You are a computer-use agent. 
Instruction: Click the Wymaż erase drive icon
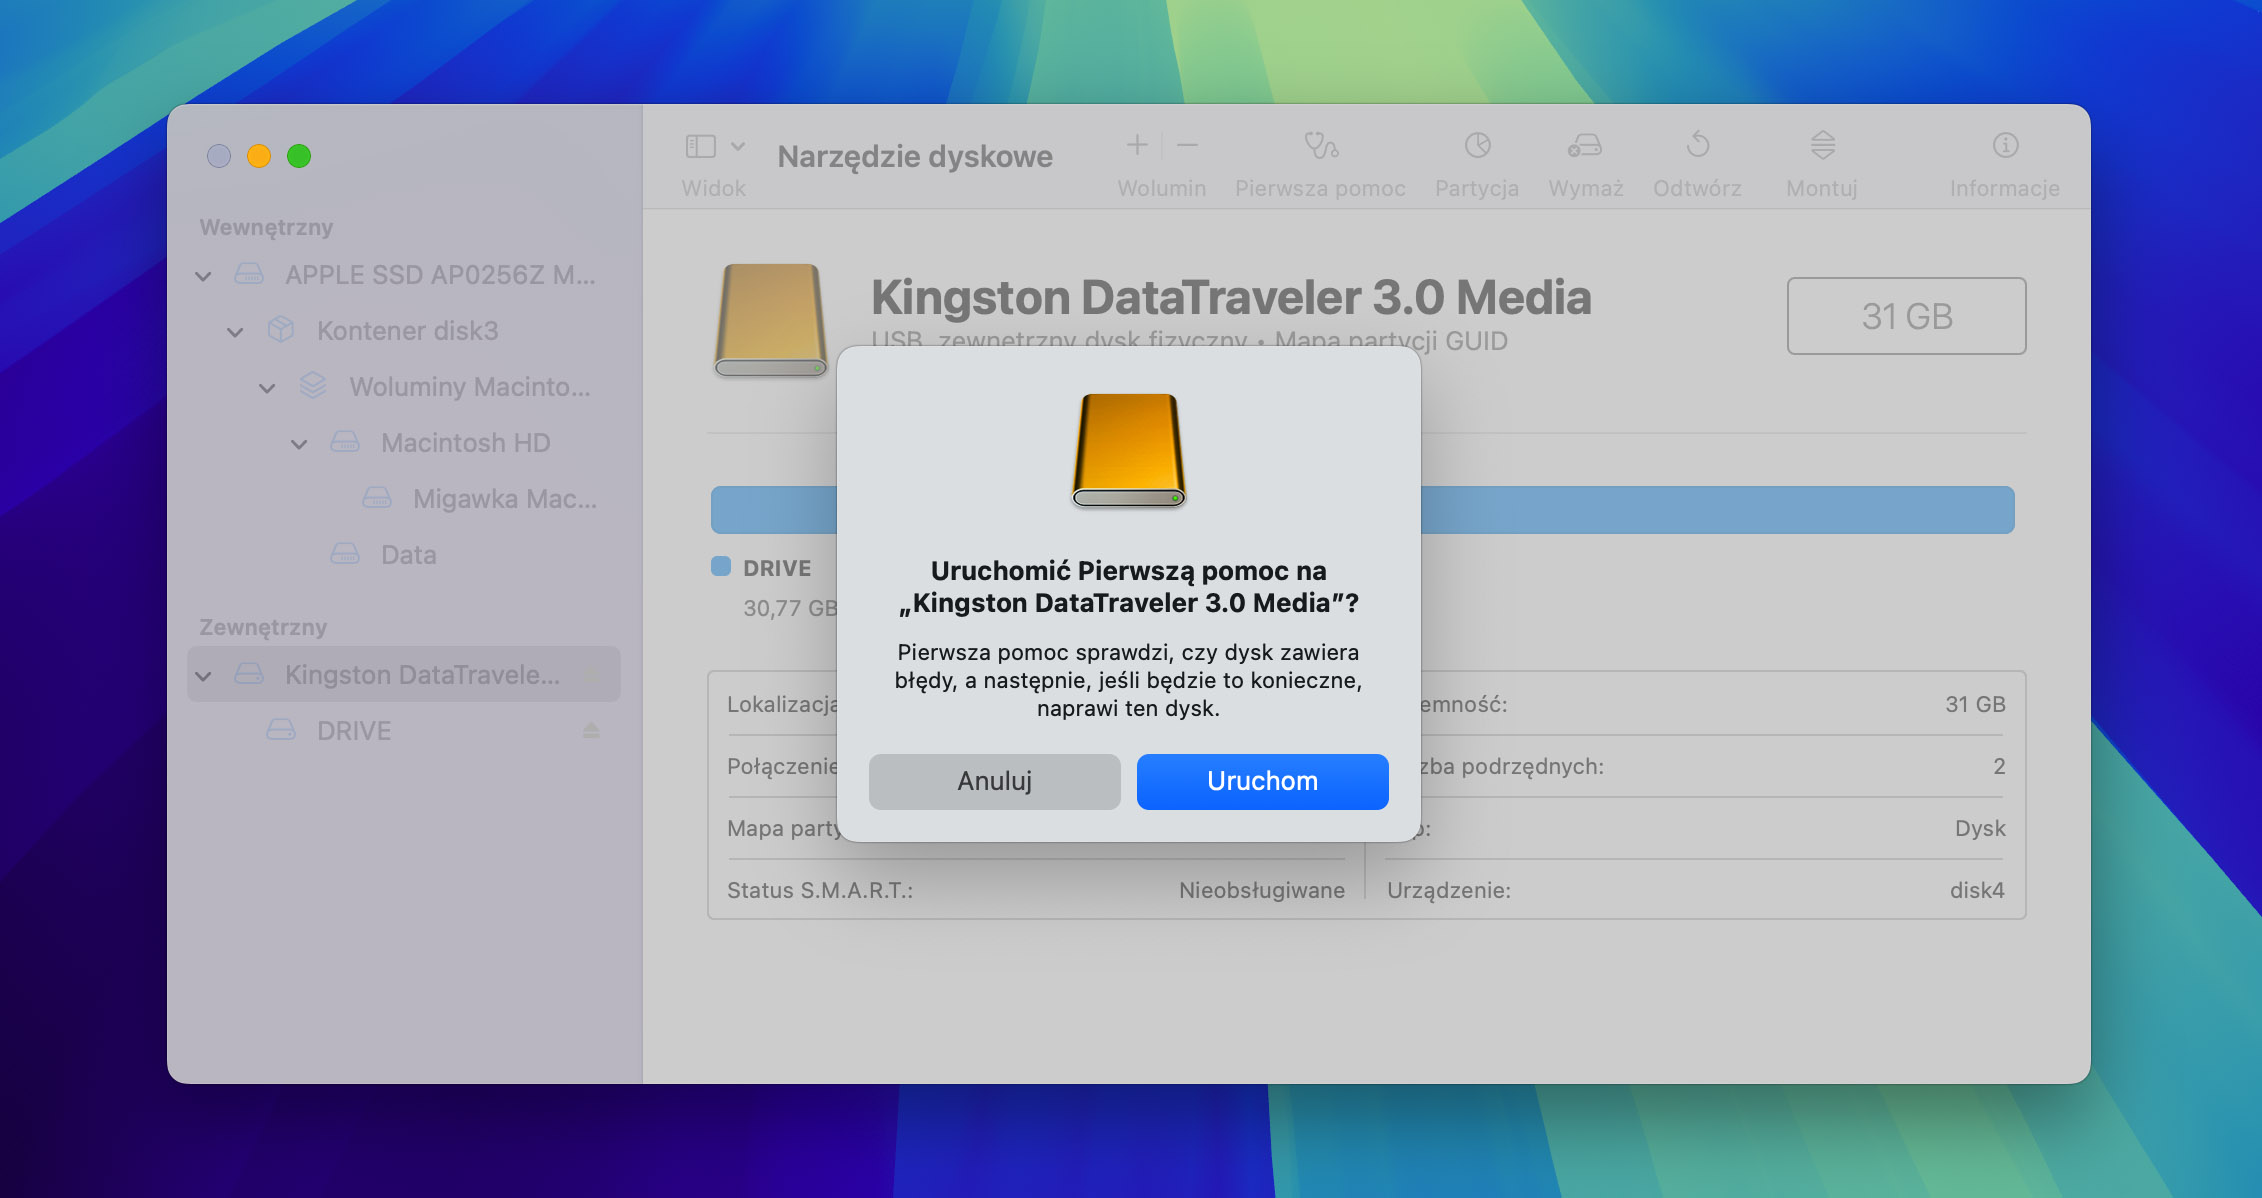click(x=1585, y=146)
